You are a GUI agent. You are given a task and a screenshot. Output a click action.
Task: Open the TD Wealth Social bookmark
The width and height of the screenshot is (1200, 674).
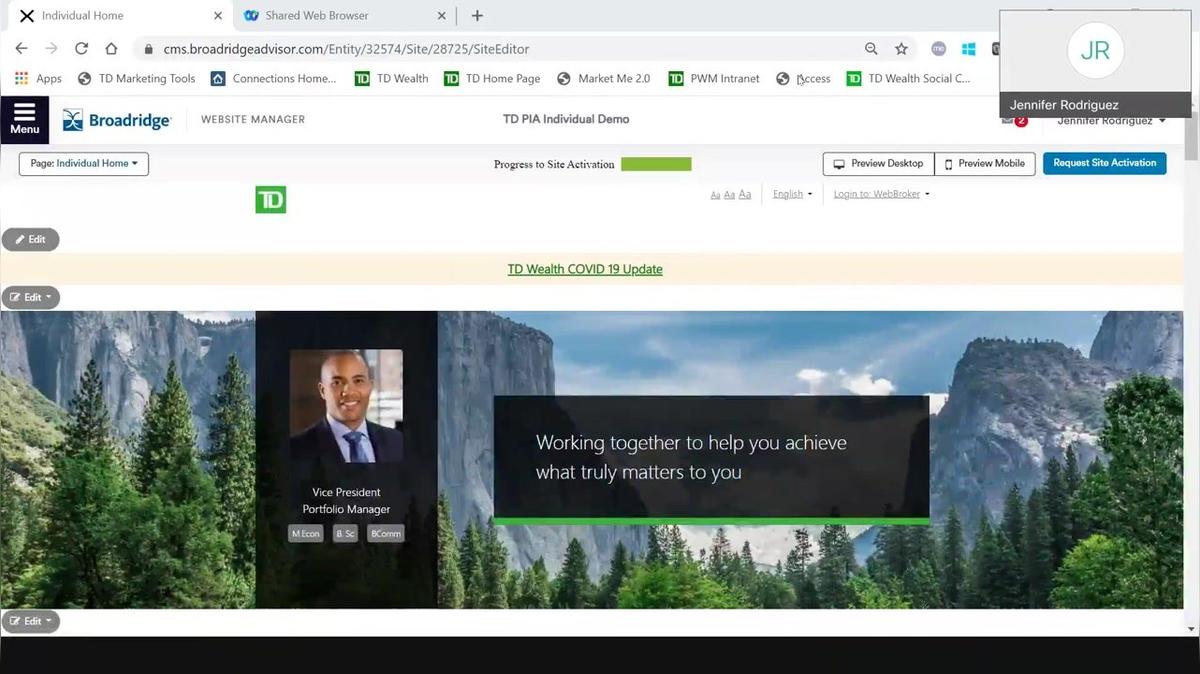coord(908,78)
